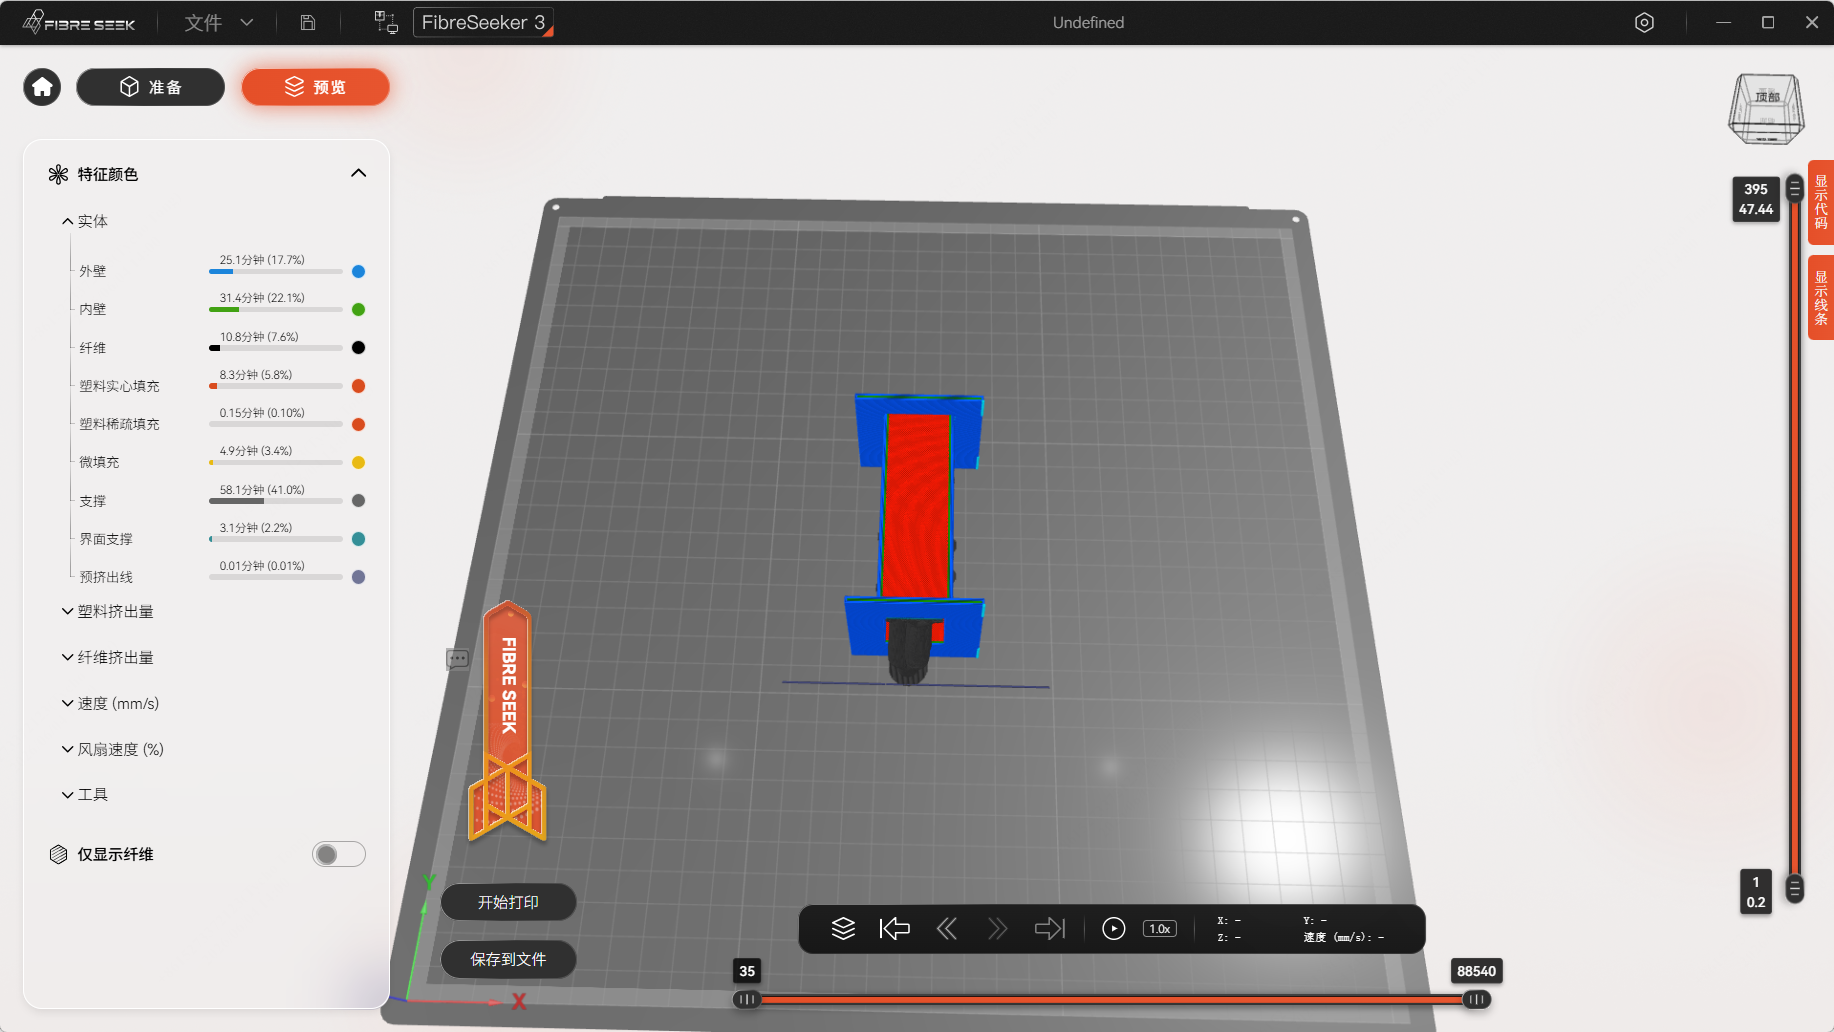Jump to first step in playback bar
Screen dimensions: 1834x1032
coord(894,929)
